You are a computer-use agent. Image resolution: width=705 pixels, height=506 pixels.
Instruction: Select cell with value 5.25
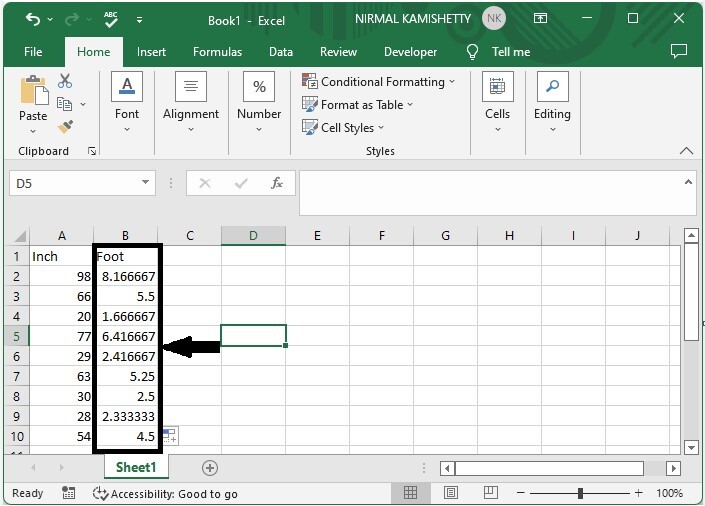click(x=125, y=376)
